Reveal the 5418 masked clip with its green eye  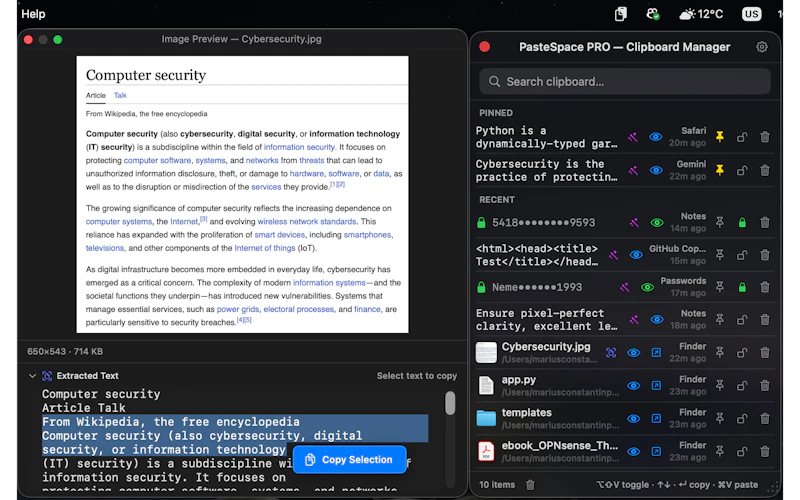pyautogui.click(x=657, y=223)
